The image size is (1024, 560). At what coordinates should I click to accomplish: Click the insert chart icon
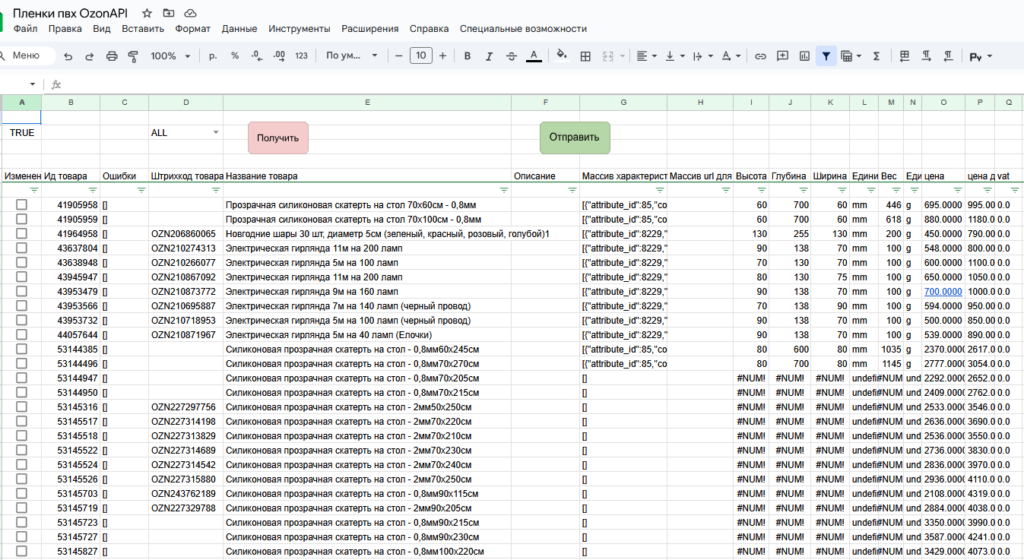pyautogui.click(x=804, y=56)
